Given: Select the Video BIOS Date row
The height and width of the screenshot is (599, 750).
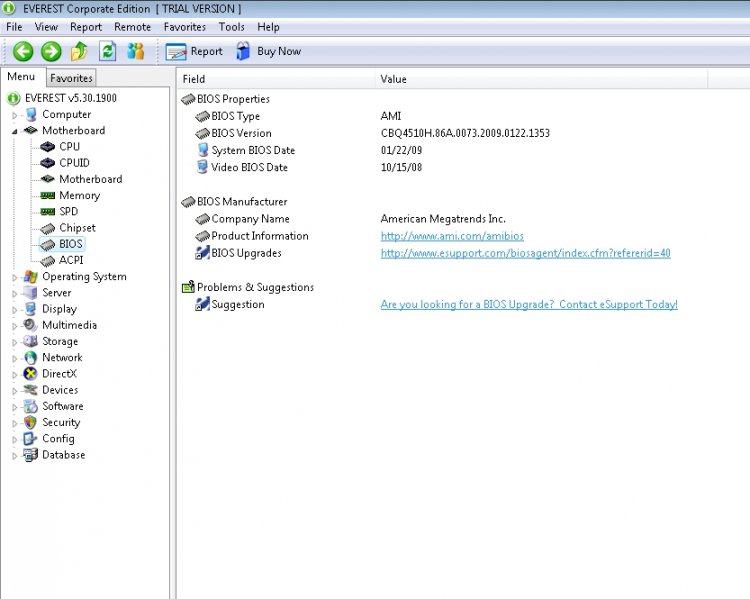Looking at the screenshot, I should pyautogui.click(x=309, y=167).
